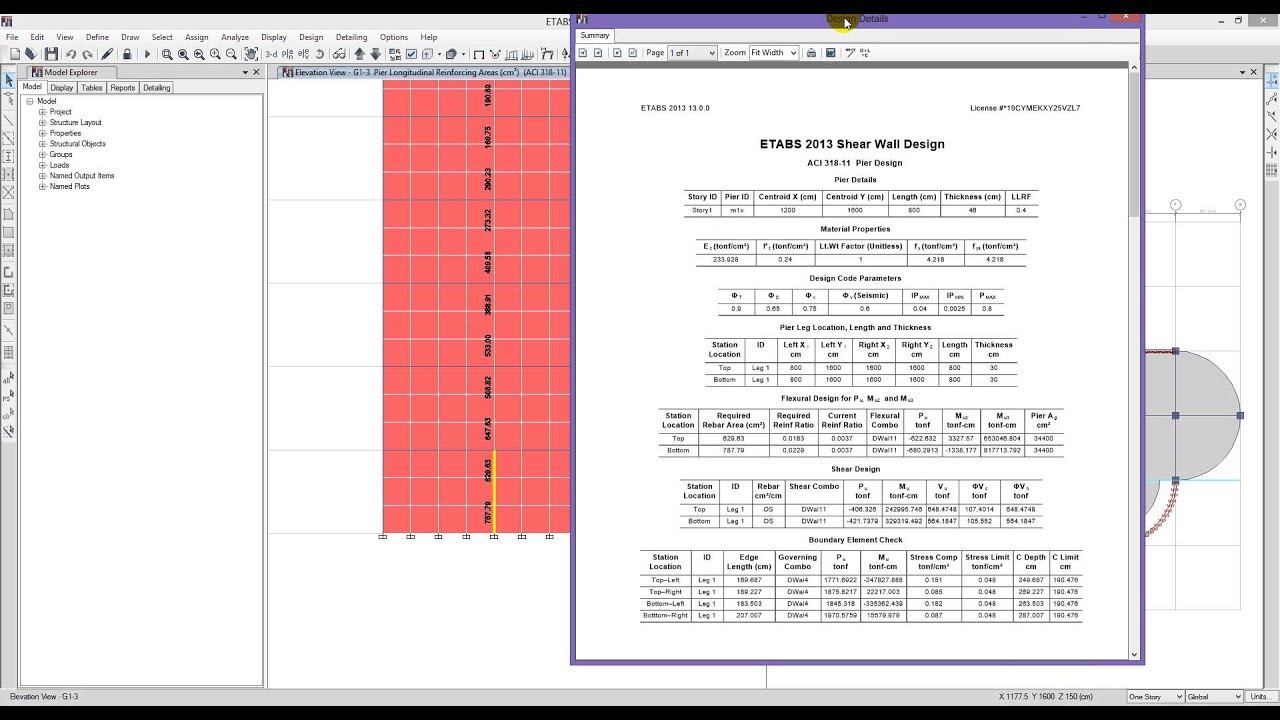Switch to Tables tab in Model Explorer
This screenshot has width=1280, height=720.
[92, 88]
